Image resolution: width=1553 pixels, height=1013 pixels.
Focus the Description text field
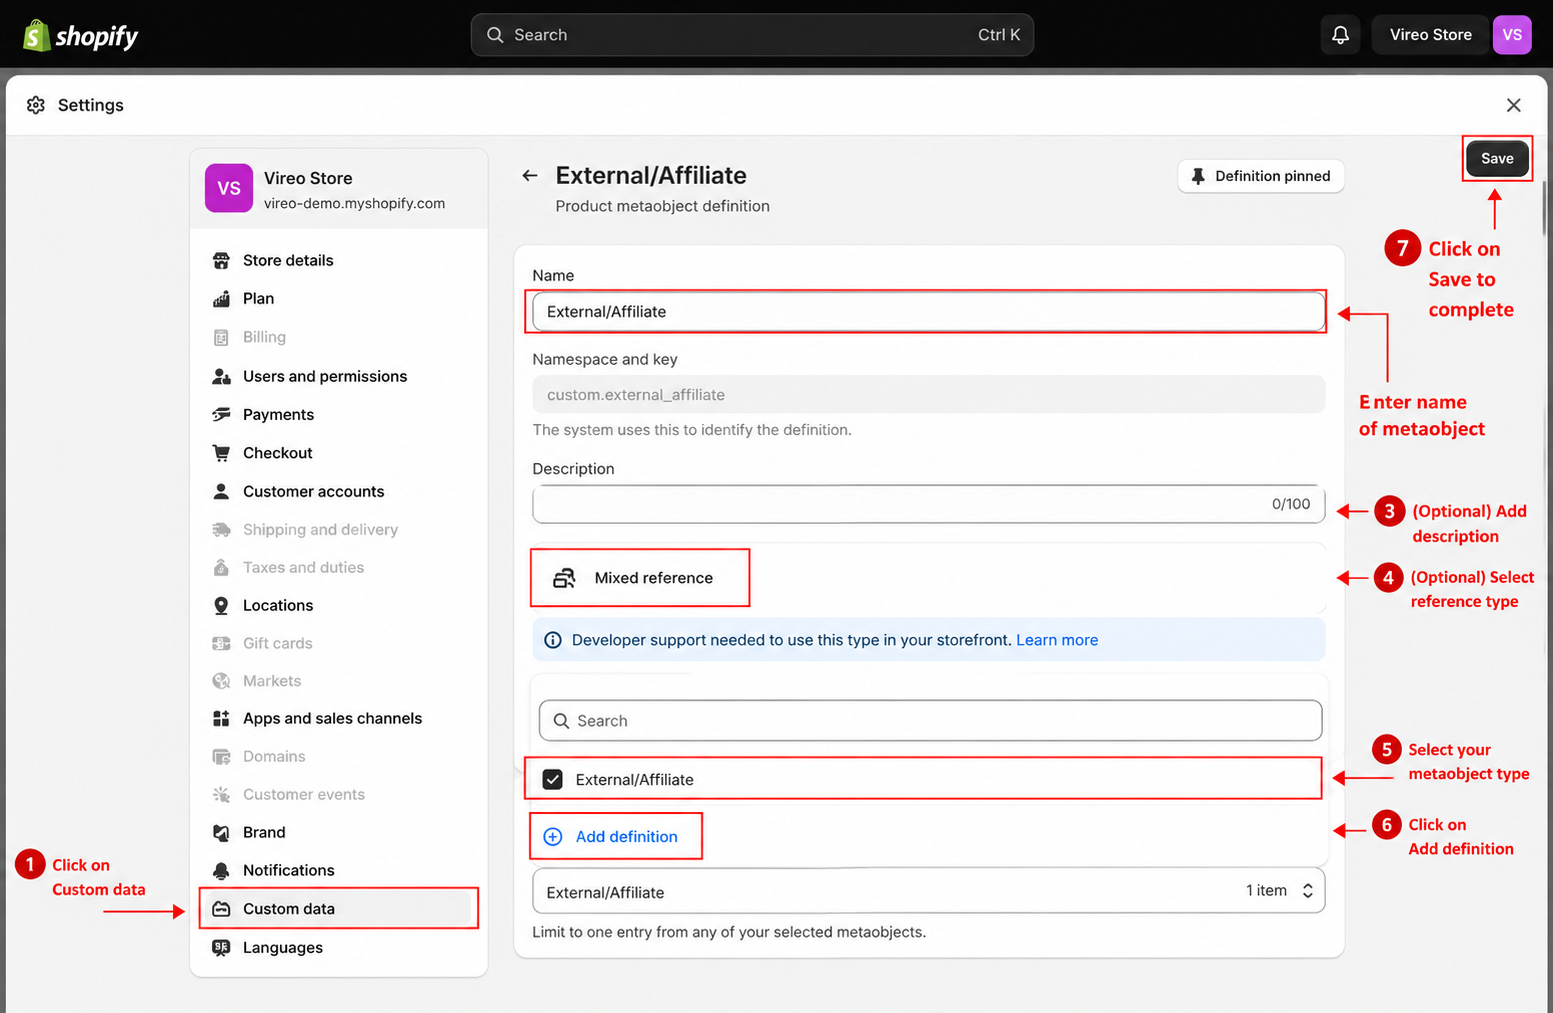coord(929,504)
